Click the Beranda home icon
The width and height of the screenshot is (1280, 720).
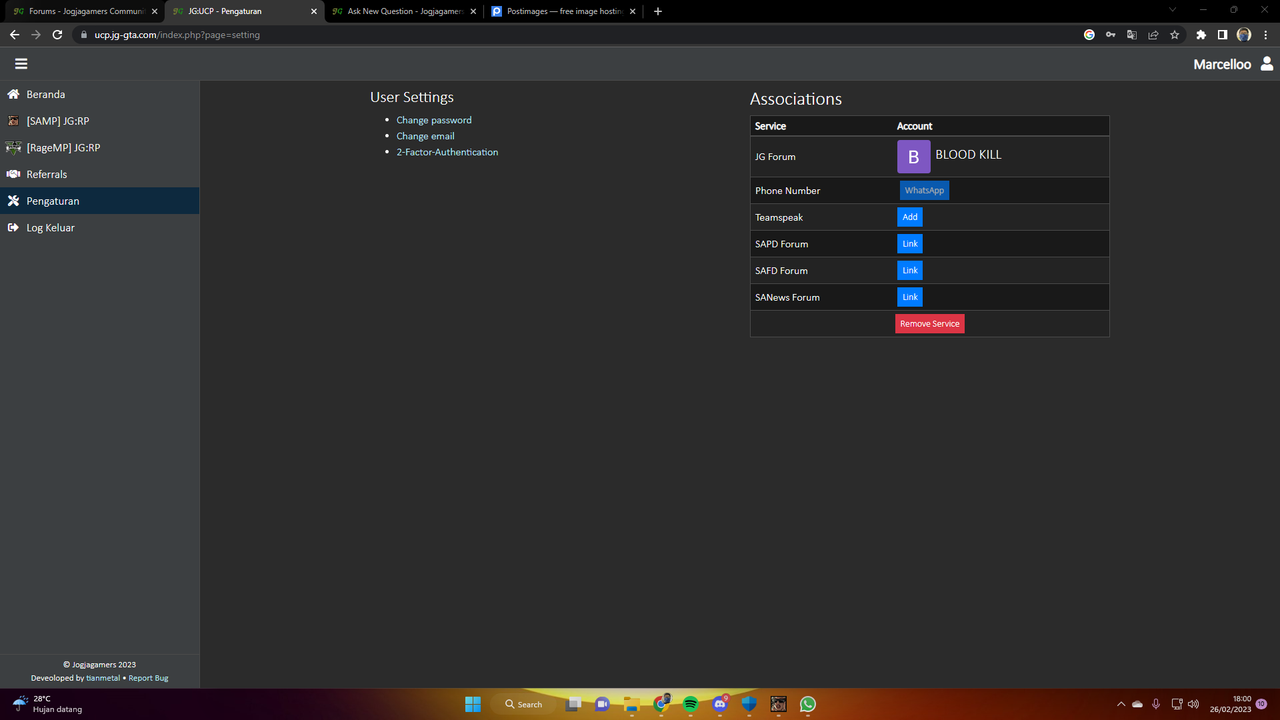(x=13, y=94)
